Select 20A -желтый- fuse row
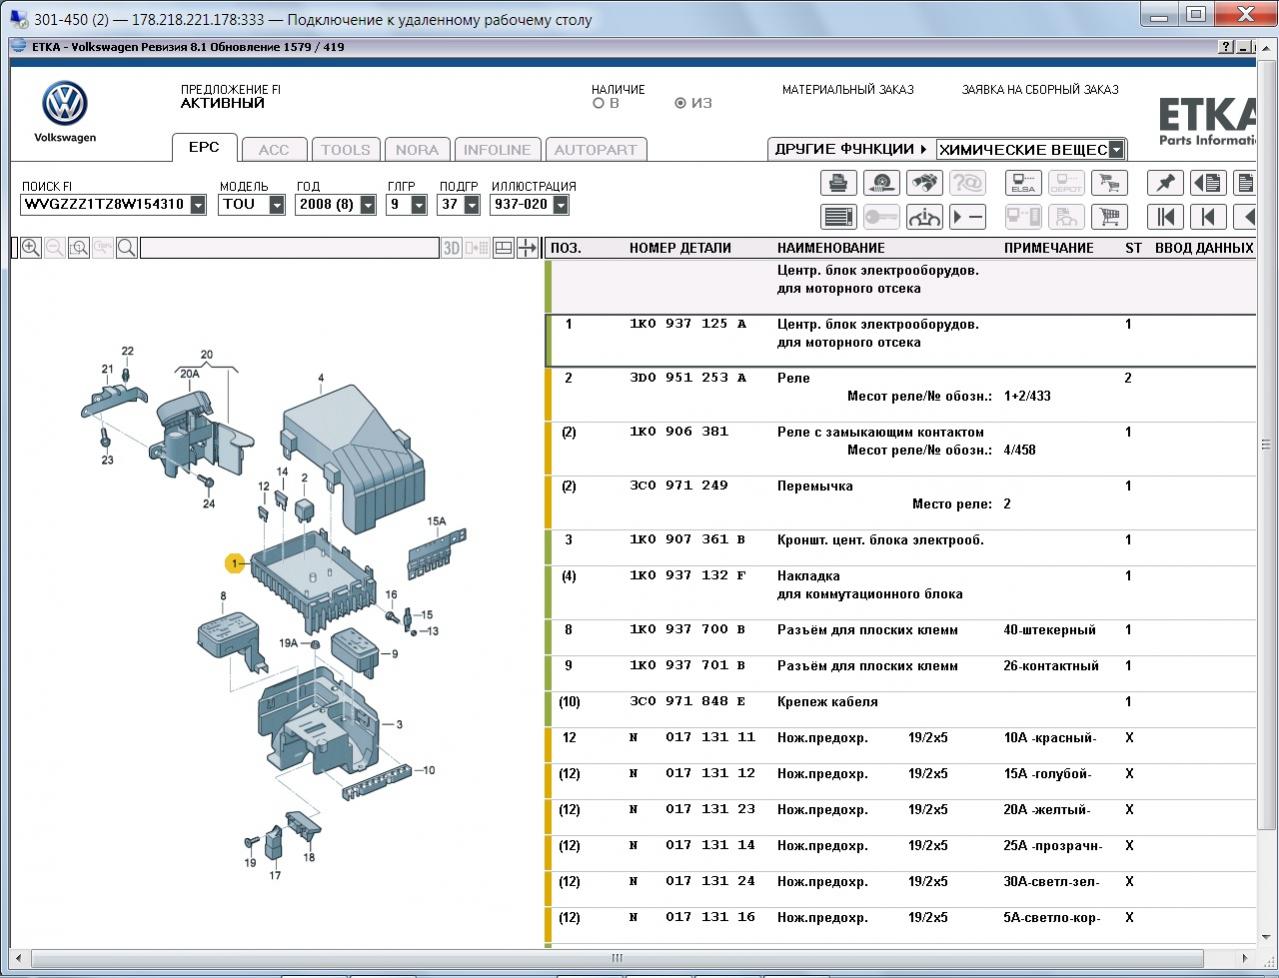 tap(900, 818)
